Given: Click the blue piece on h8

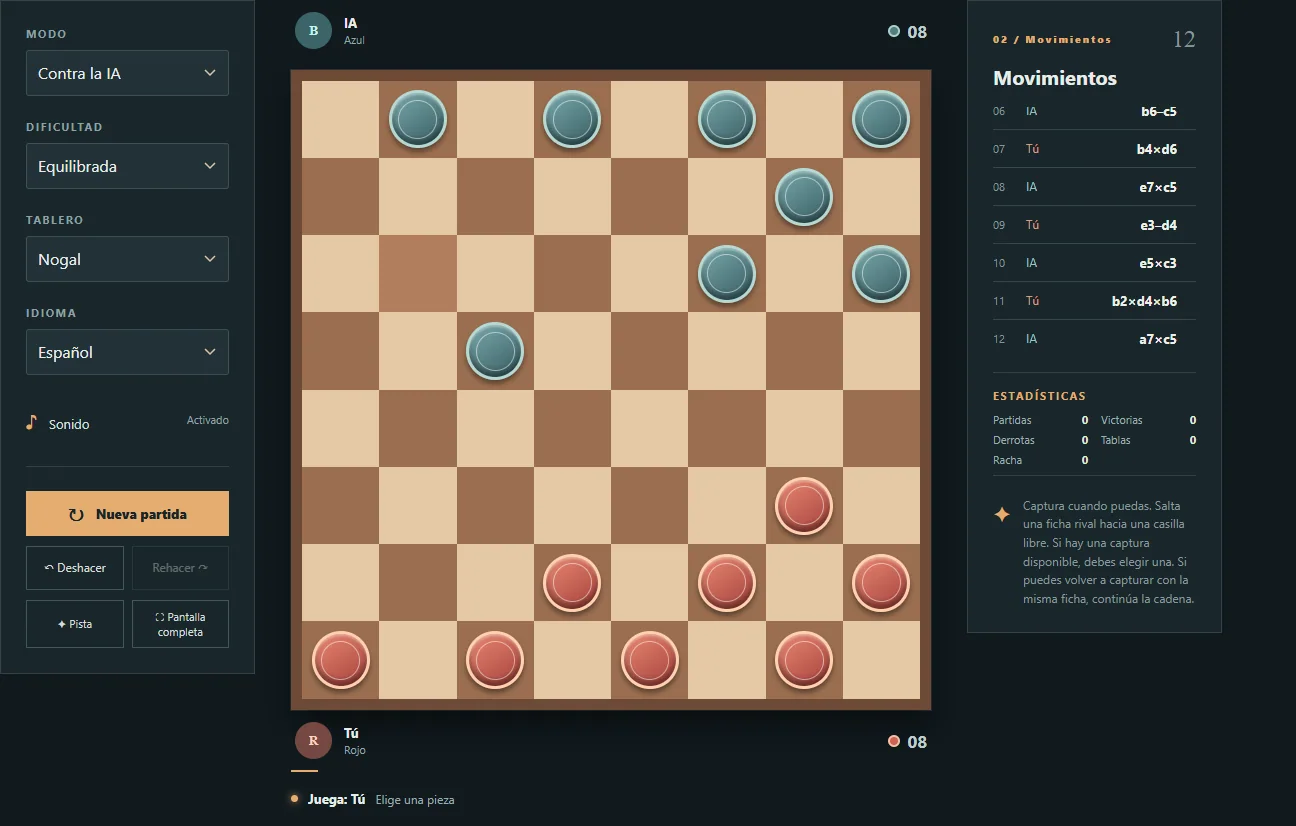Looking at the screenshot, I should (881, 120).
